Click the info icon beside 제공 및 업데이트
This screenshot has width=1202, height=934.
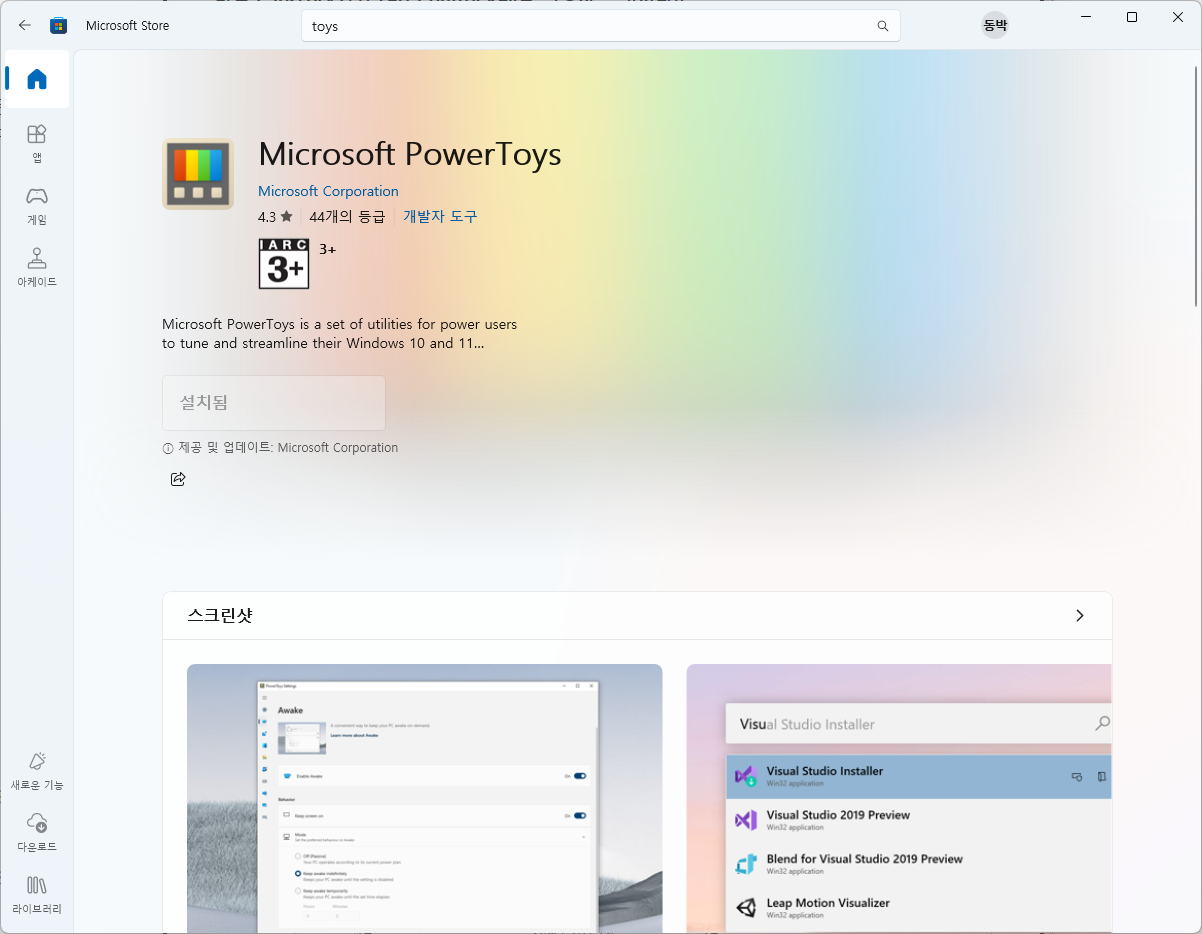168,448
